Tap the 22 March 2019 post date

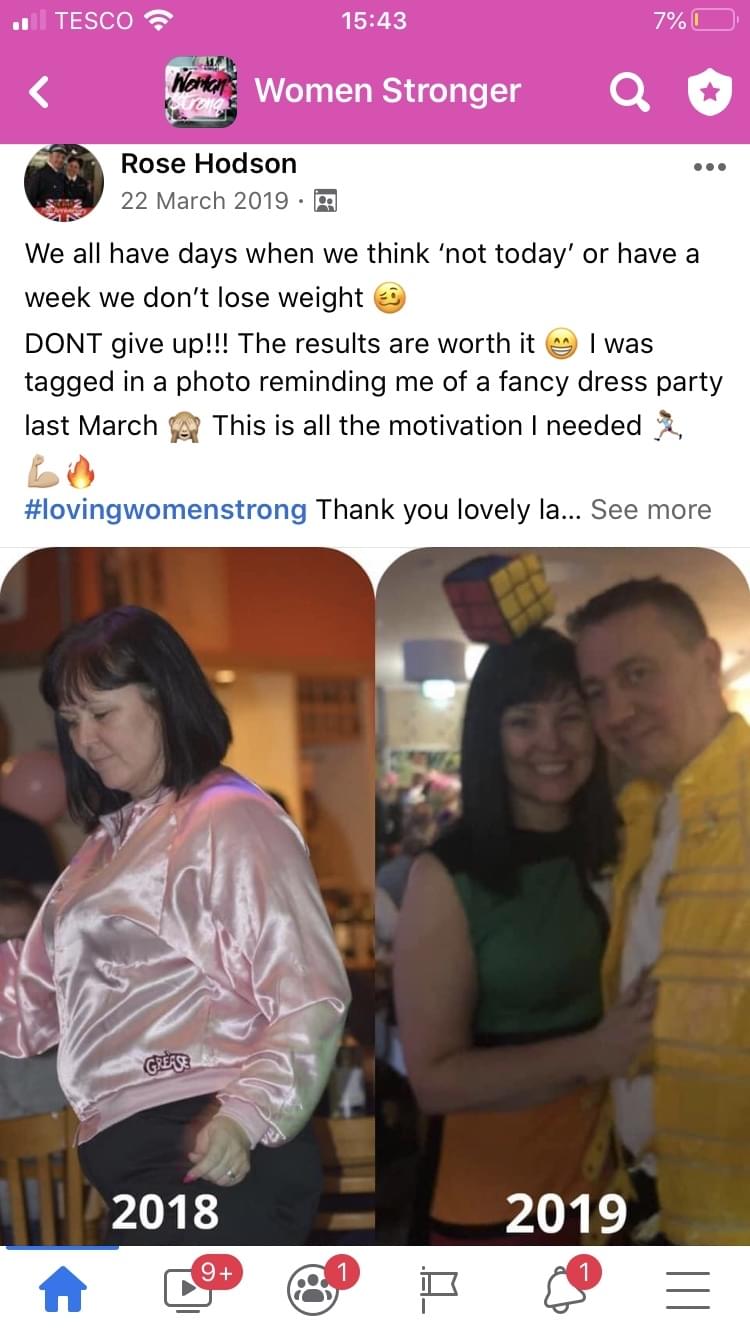click(204, 201)
